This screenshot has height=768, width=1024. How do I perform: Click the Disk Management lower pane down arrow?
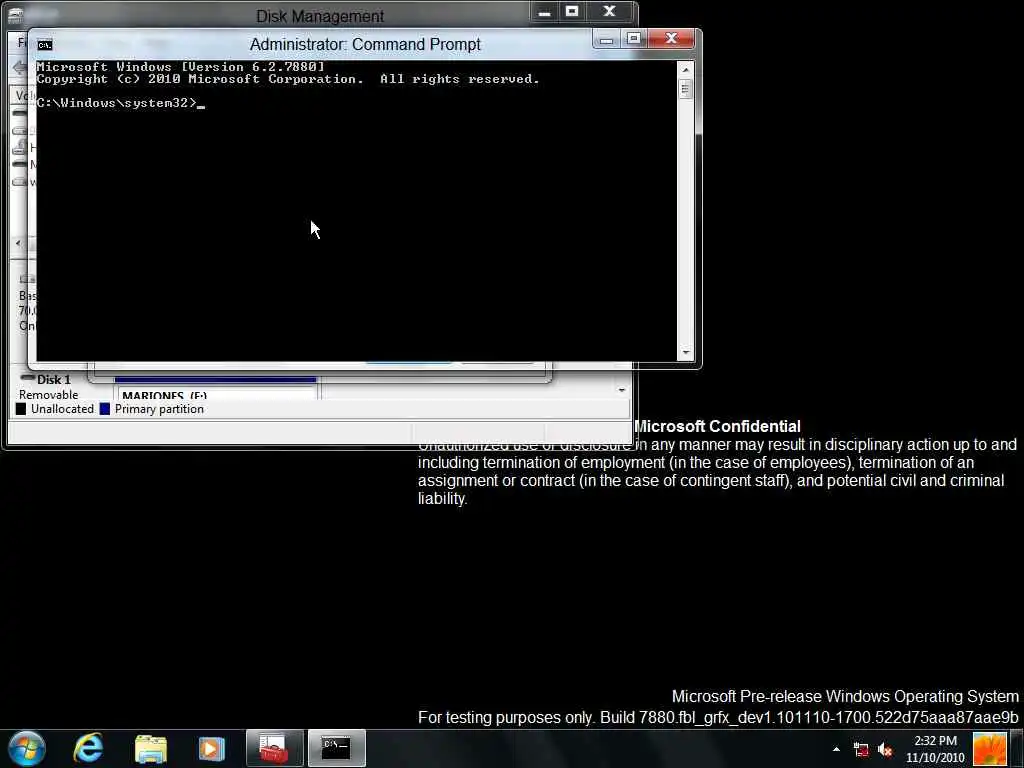(x=622, y=391)
